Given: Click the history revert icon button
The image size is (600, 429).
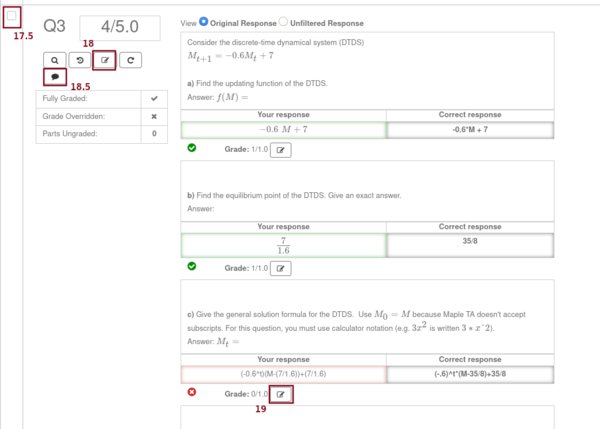Looking at the screenshot, I should coord(78,60).
